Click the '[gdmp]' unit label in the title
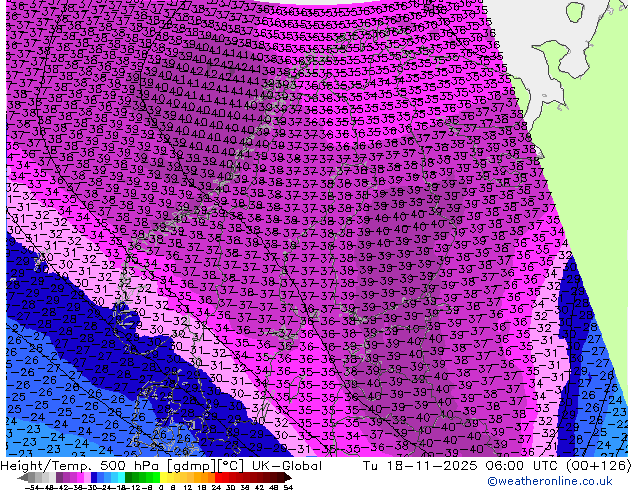Image resolution: width=634 pixels, height=490 pixels. coord(192,466)
